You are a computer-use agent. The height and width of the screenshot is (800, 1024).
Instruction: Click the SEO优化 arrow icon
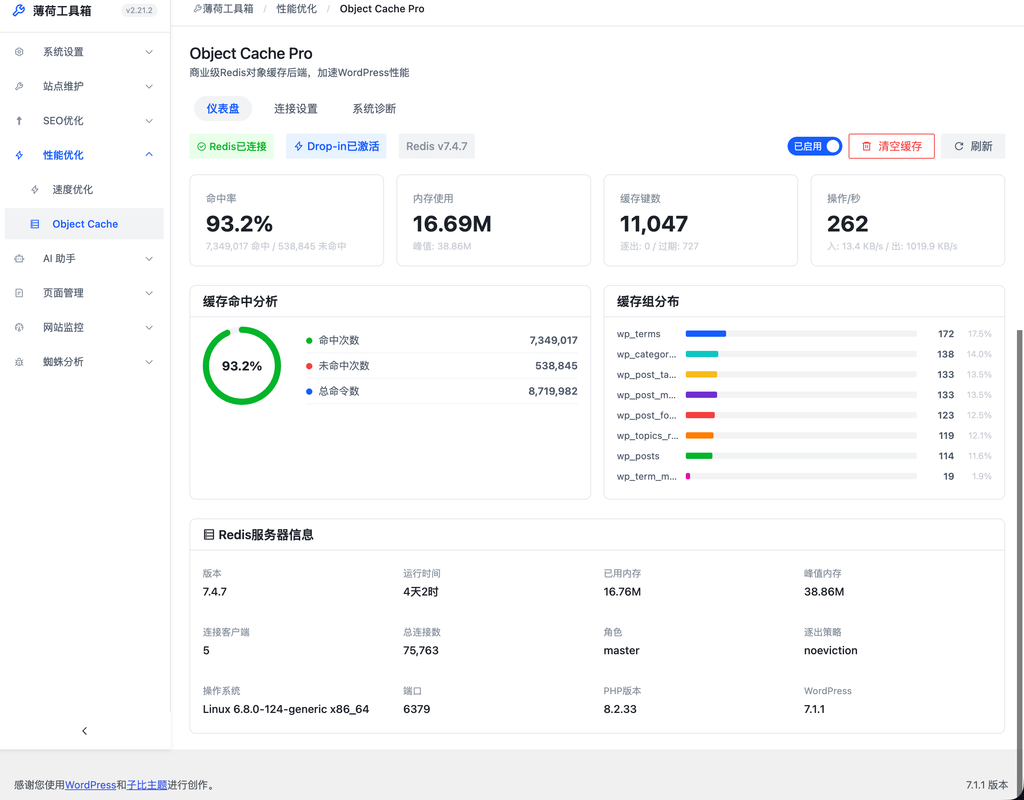(19, 121)
